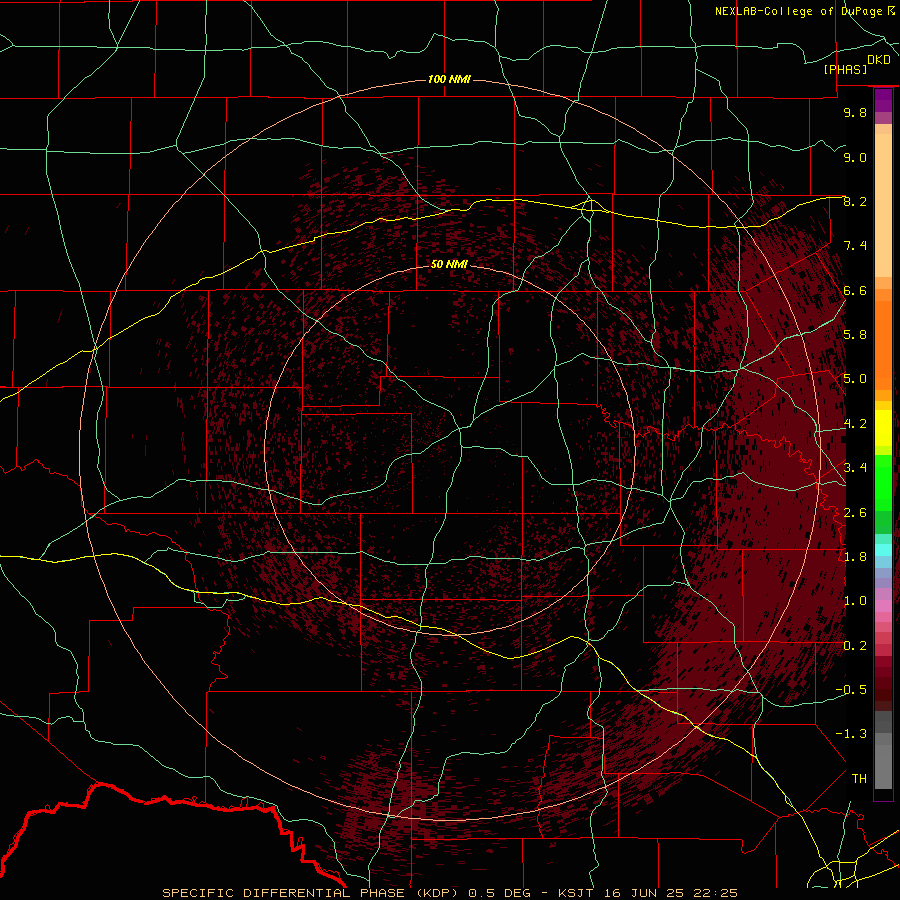This screenshot has width=900, height=900.
Task: Select the yellow segment of the color bar
Action: tap(883, 428)
